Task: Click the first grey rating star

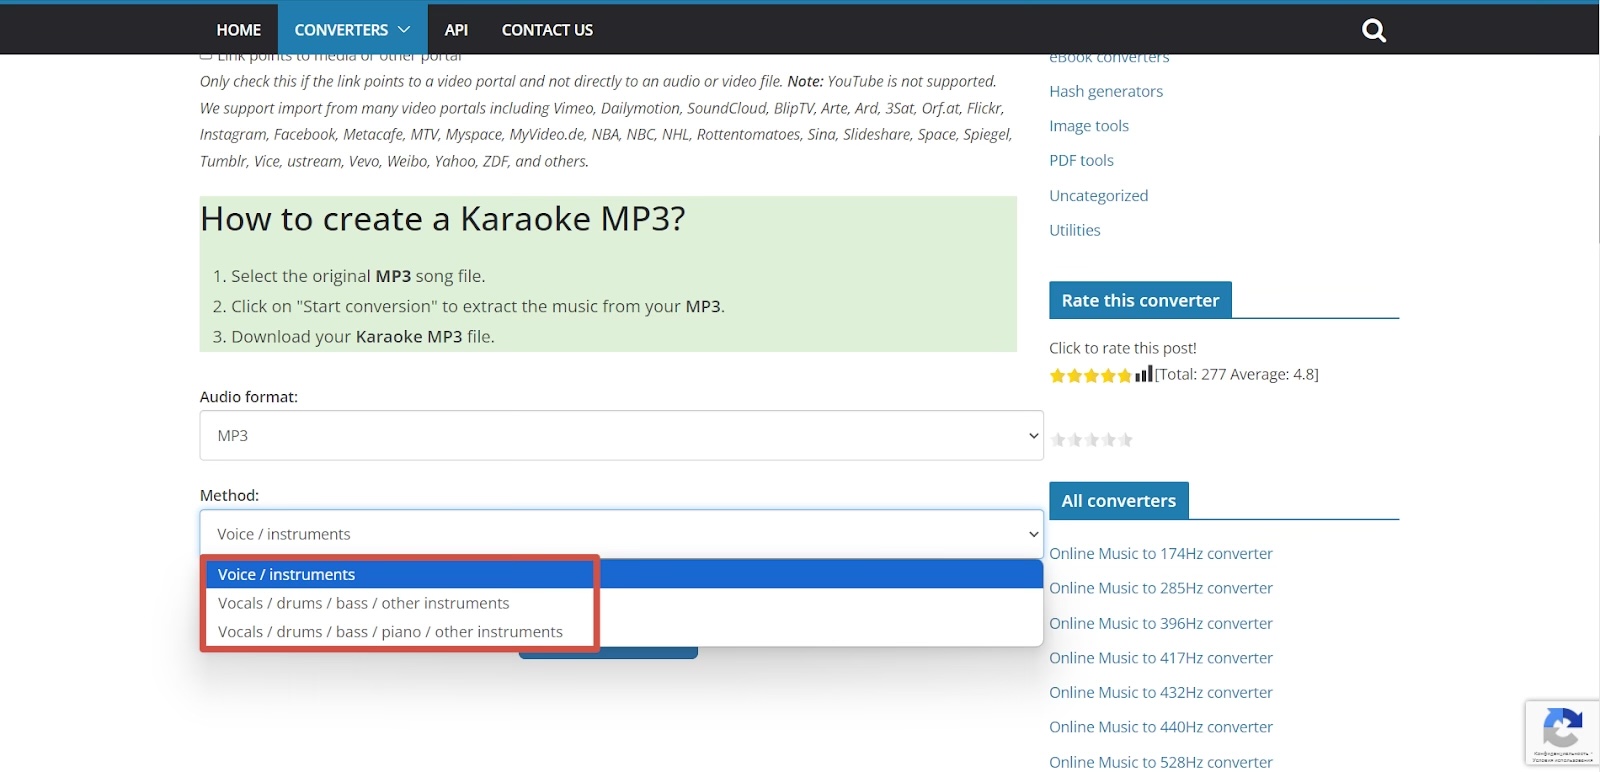Action: [1058, 440]
